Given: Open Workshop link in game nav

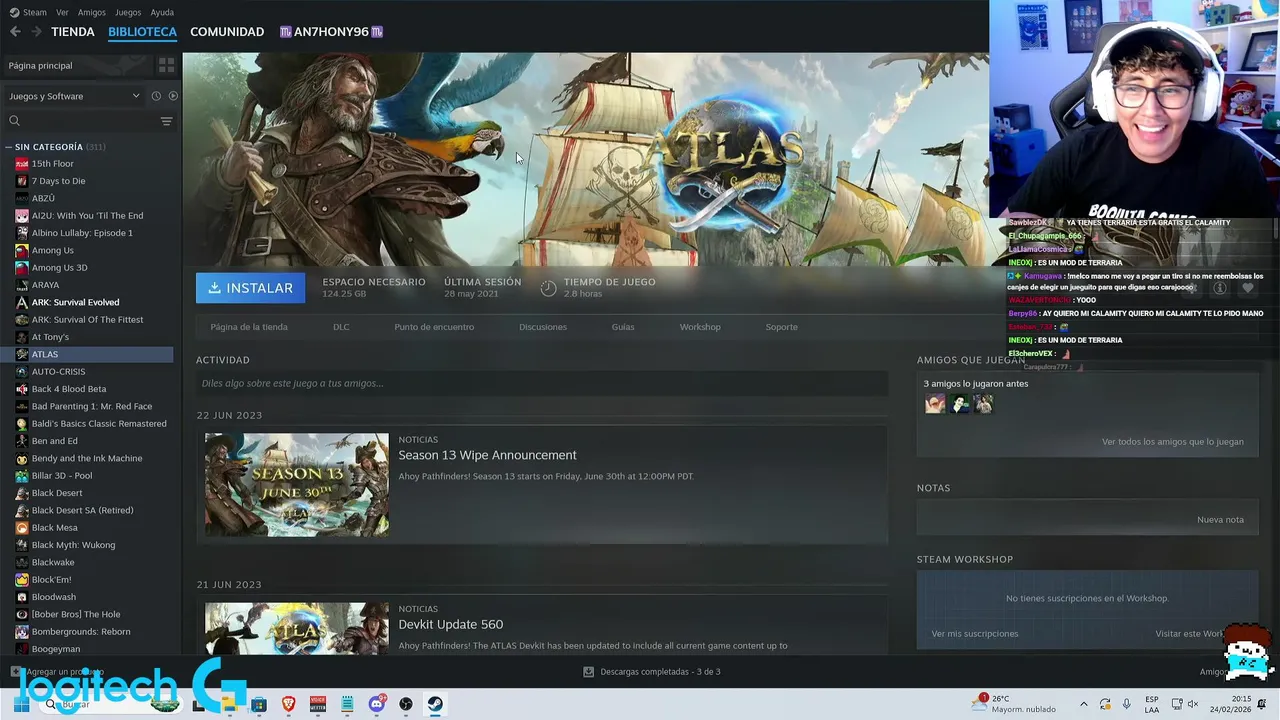Looking at the screenshot, I should (700, 327).
